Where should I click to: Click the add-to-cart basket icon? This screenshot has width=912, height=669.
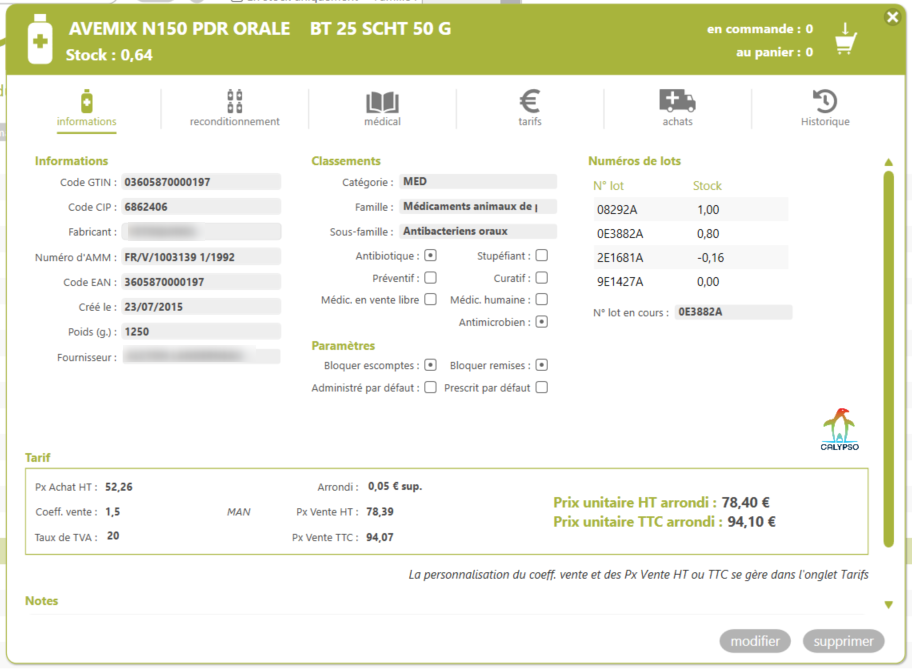point(845,41)
